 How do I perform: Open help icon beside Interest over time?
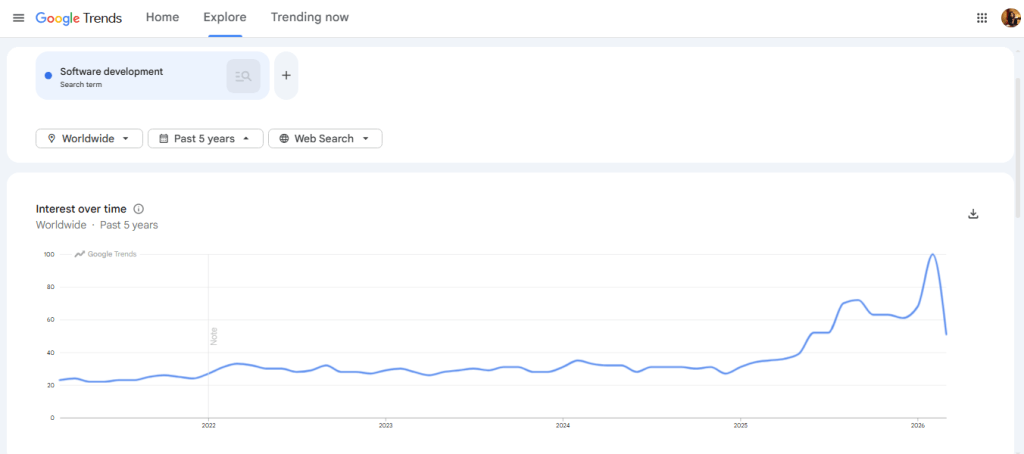pos(139,209)
